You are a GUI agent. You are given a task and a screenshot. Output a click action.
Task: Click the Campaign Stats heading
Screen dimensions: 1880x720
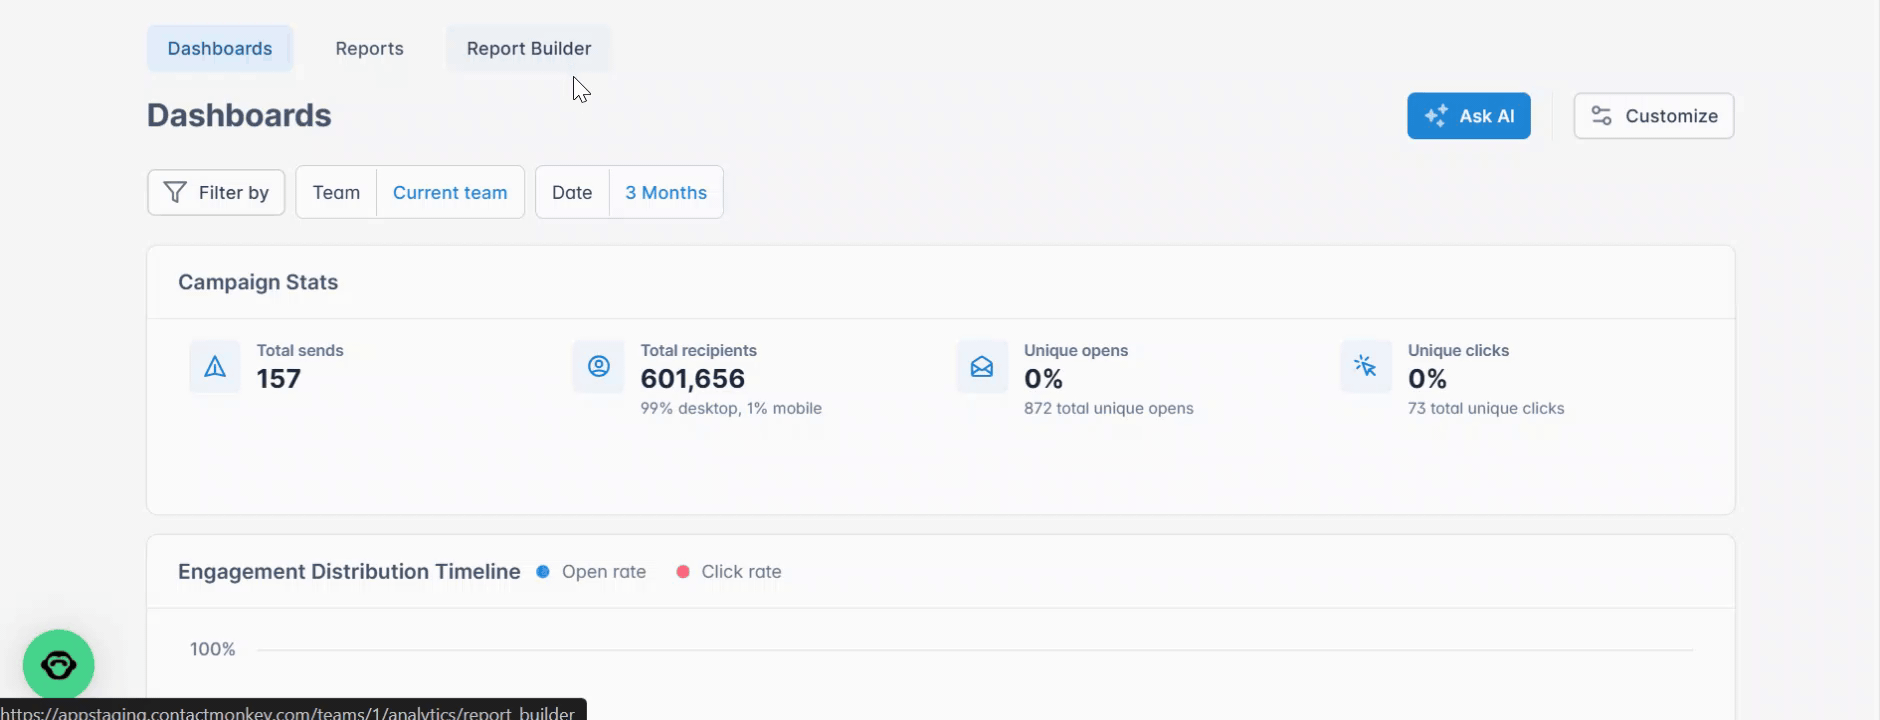[x=258, y=282]
